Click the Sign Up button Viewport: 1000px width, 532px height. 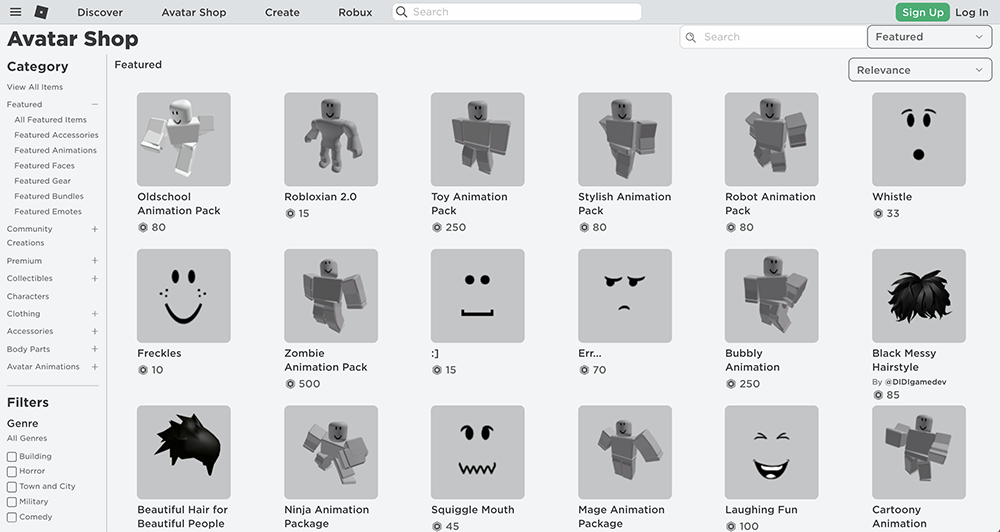(922, 12)
